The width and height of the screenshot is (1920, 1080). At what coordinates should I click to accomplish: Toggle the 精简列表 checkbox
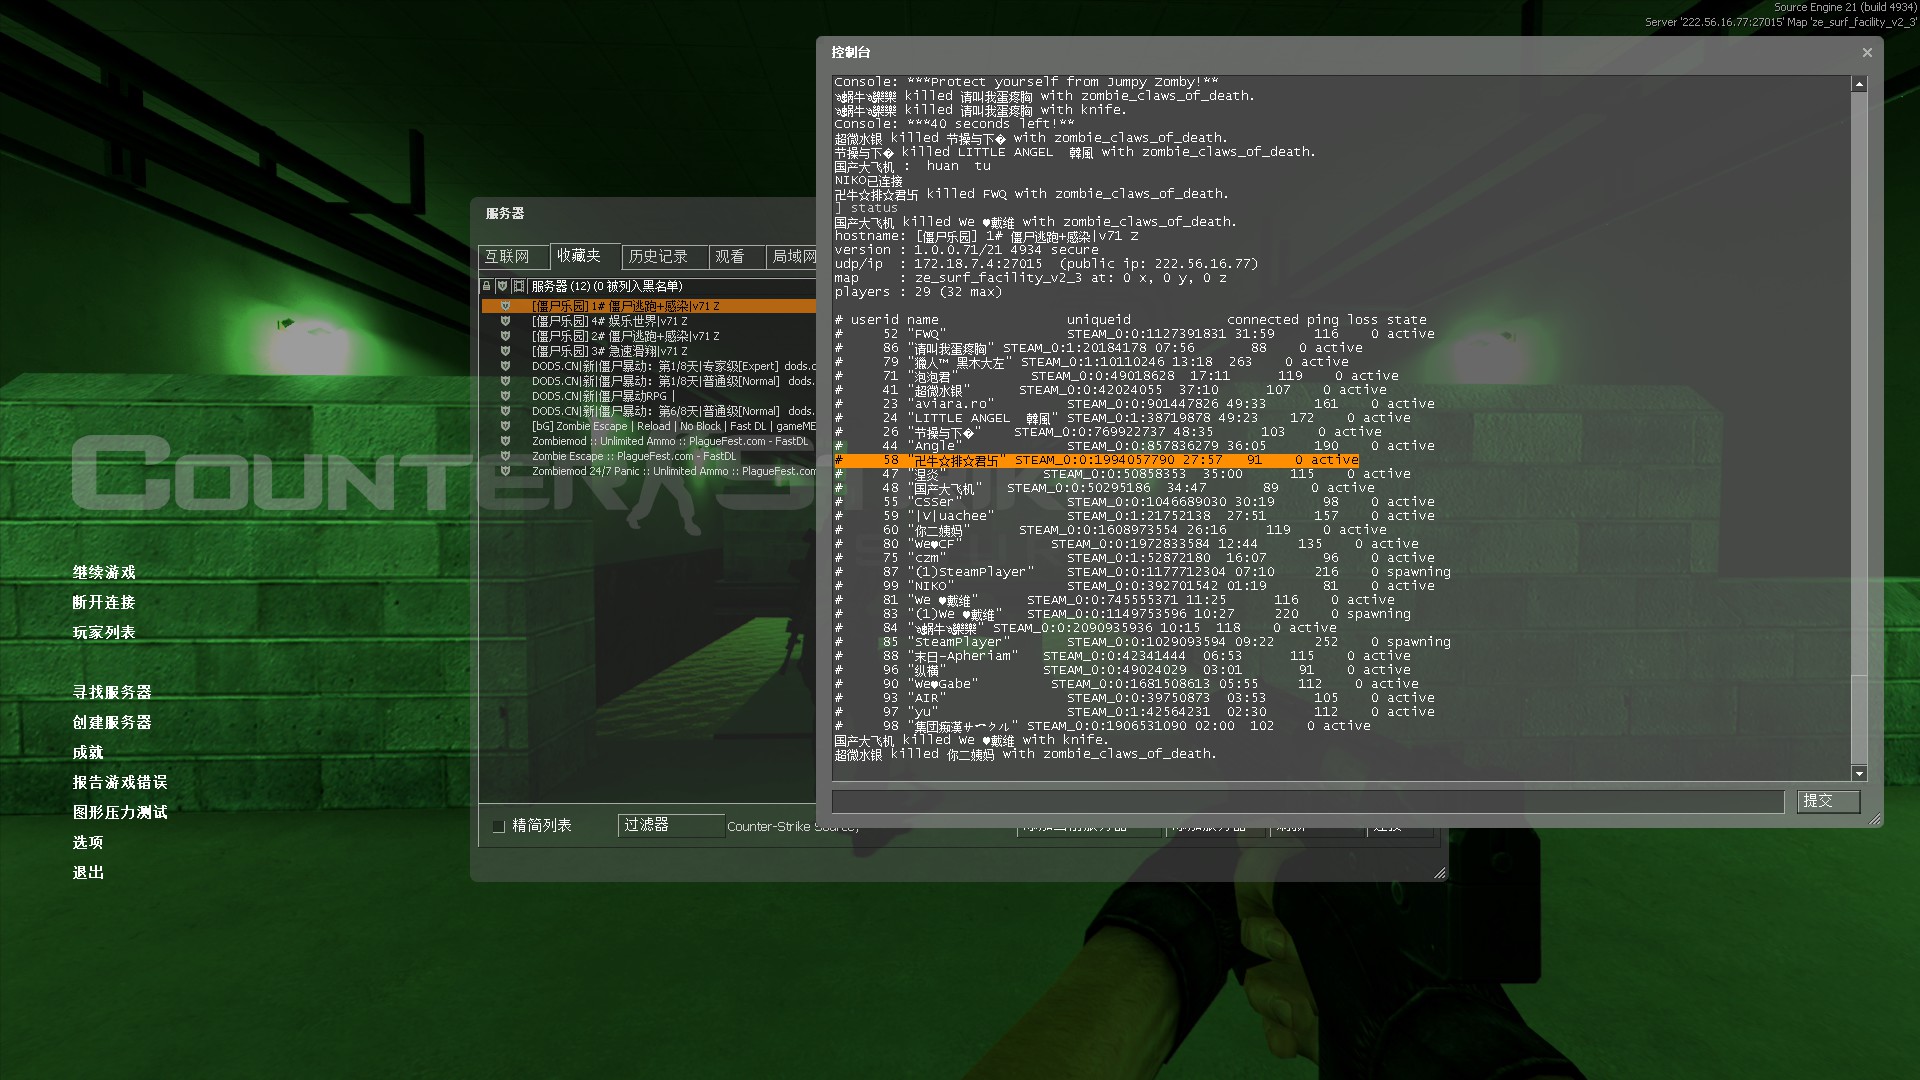[499, 826]
